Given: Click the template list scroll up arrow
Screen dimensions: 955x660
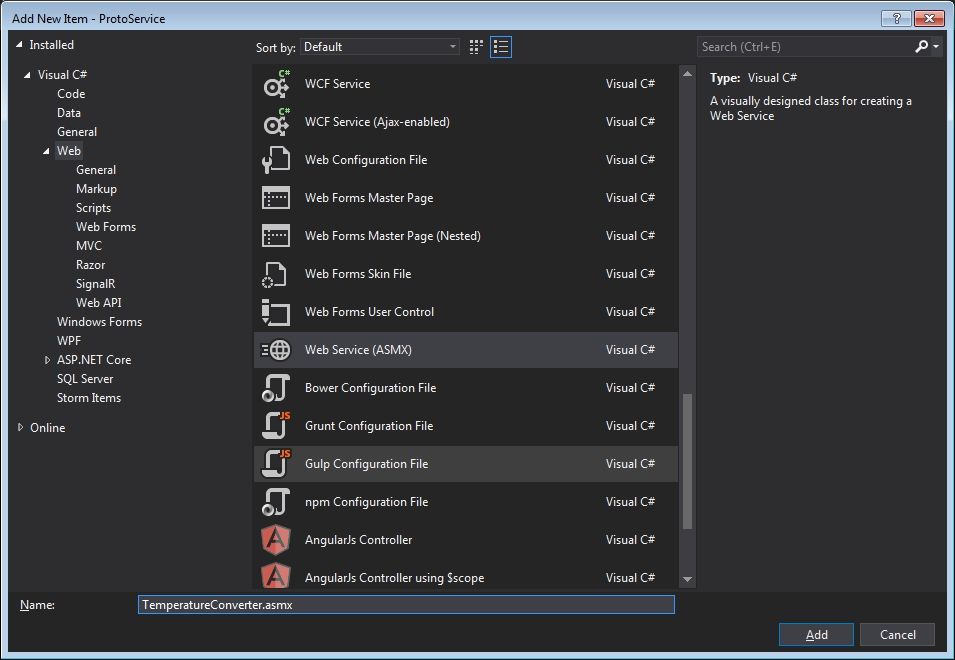Looking at the screenshot, I should click(688, 74).
